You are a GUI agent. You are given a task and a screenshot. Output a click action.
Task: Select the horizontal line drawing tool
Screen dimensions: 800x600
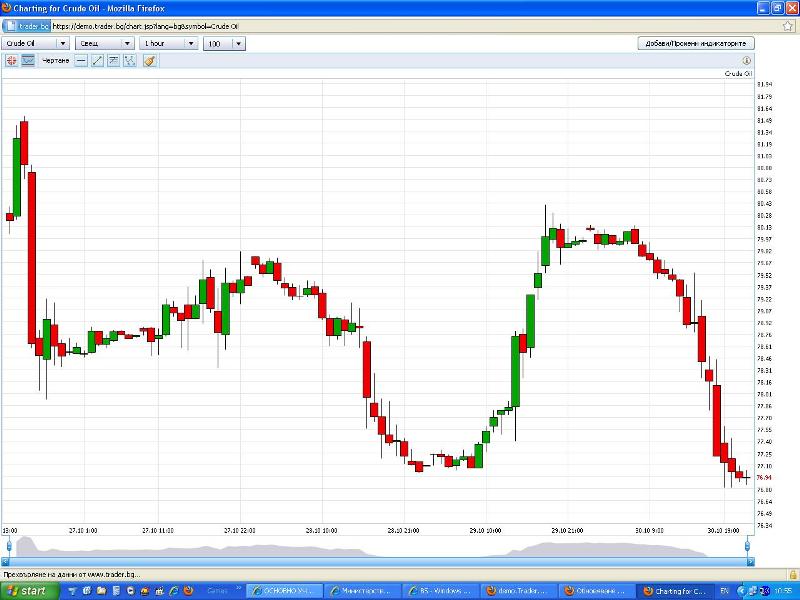click(x=81, y=61)
